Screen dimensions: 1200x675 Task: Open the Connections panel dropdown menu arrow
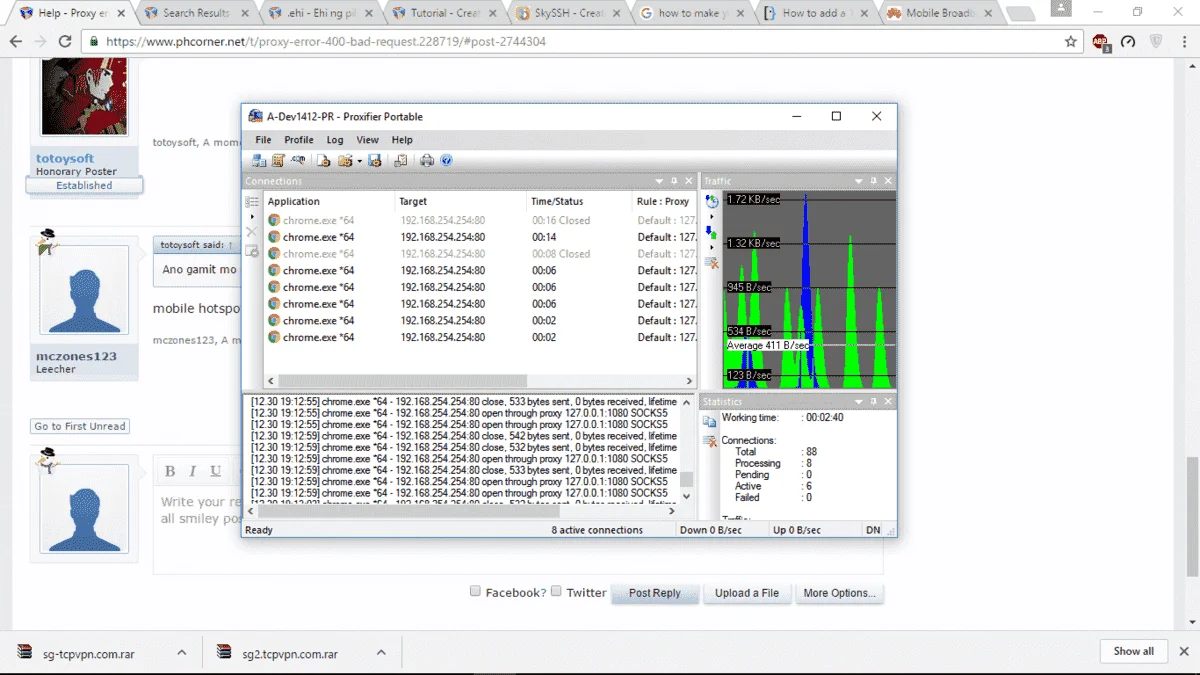659,181
